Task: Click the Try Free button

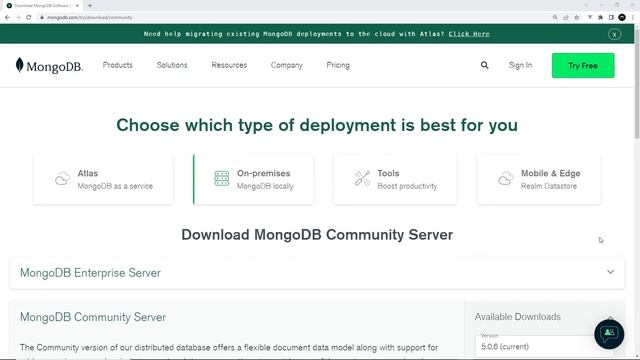Action: pyautogui.click(x=583, y=65)
